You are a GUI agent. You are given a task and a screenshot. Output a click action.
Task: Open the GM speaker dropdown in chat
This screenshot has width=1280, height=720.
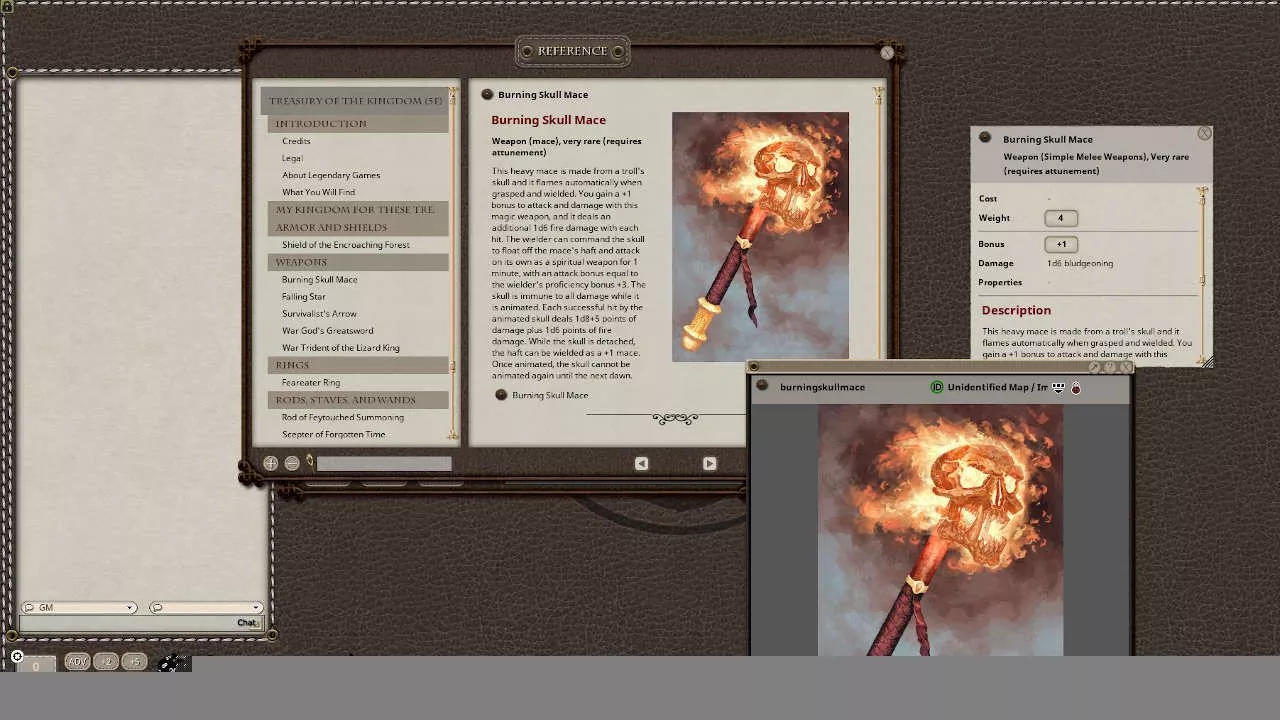(78, 607)
